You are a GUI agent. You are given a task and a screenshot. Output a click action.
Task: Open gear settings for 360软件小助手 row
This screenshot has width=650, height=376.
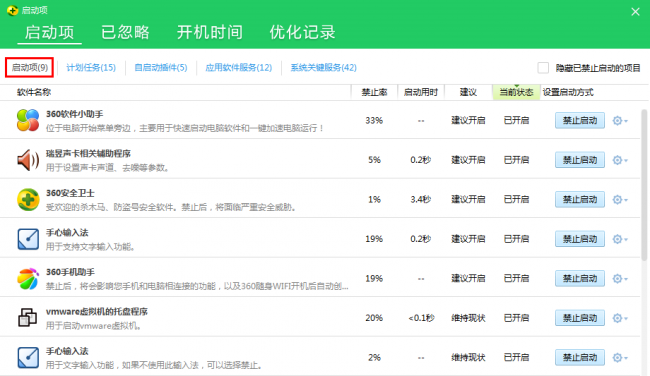[x=620, y=121]
